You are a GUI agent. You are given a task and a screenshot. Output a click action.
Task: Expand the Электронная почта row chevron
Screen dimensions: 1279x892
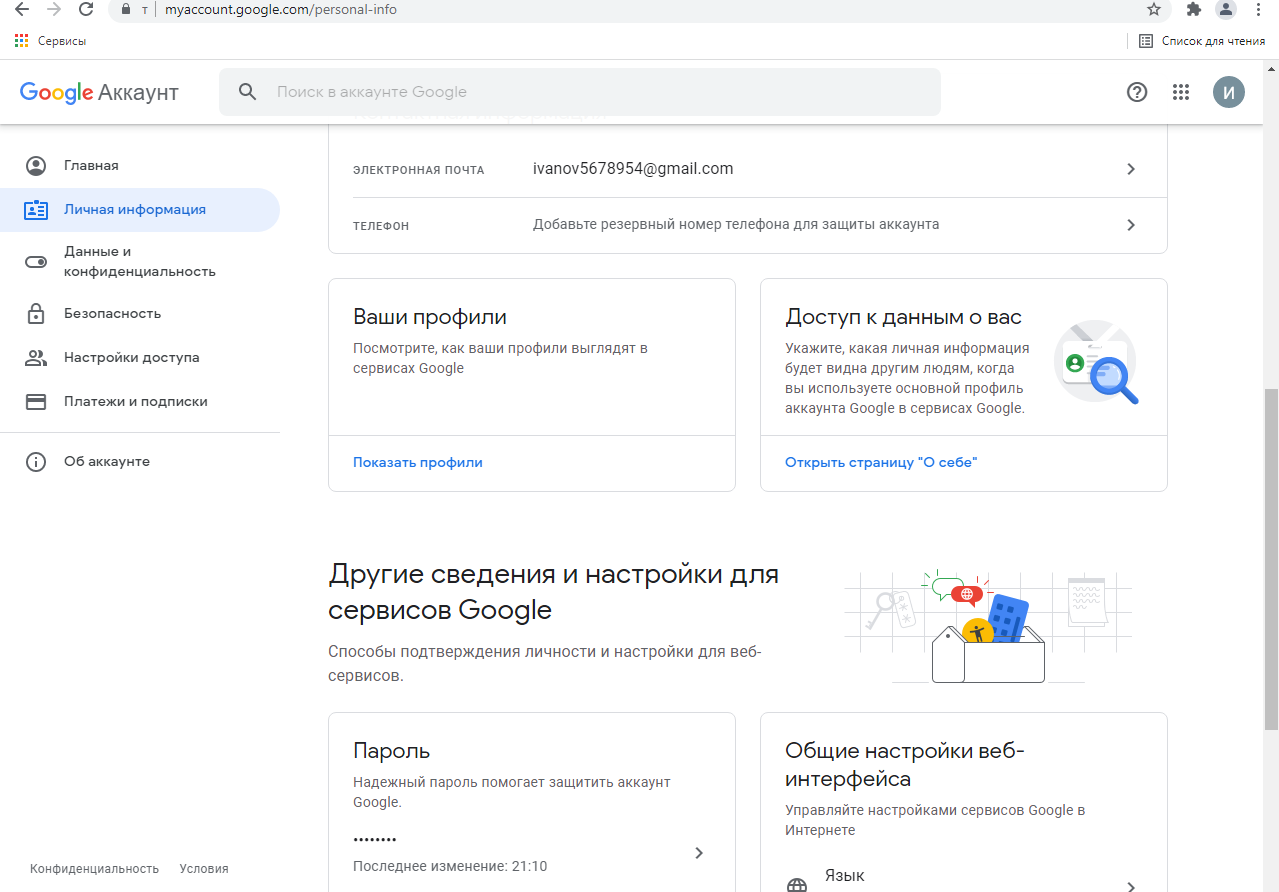coord(1131,169)
